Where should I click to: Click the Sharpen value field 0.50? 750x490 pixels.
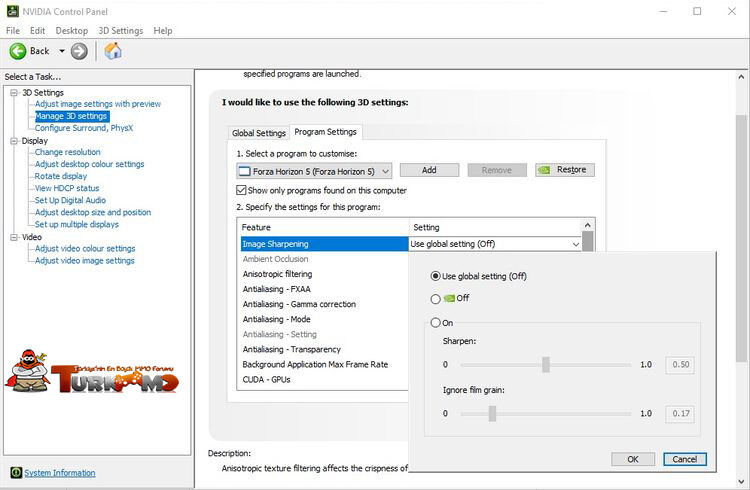point(680,365)
